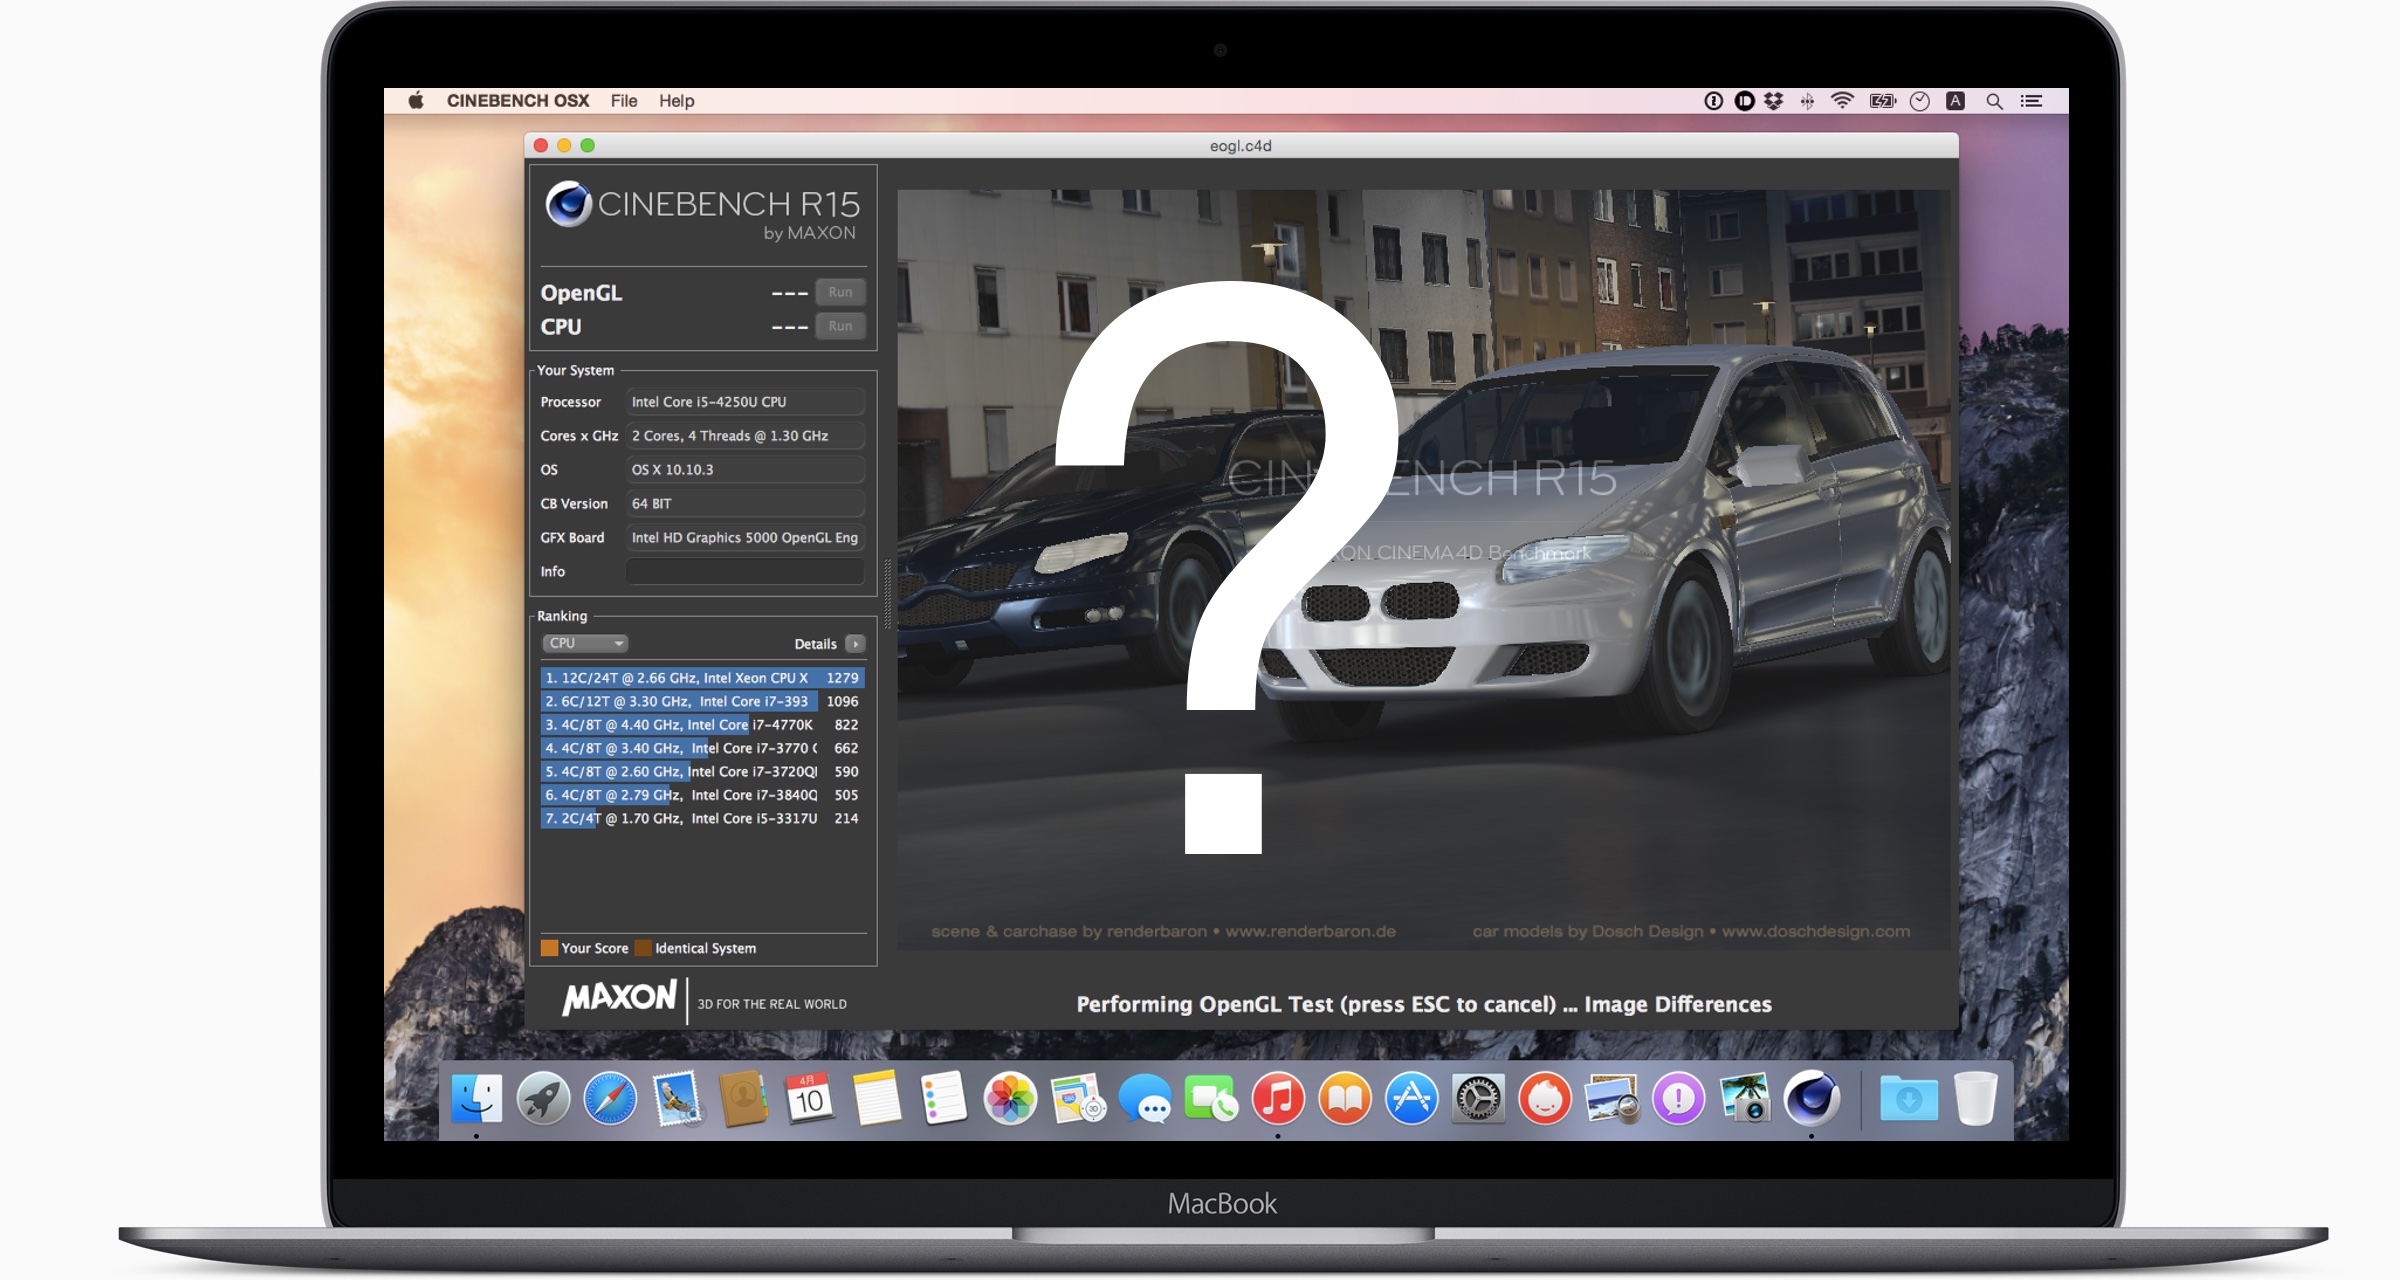Open the Help menu
The height and width of the screenshot is (1280, 2400).
(x=676, y=101)
